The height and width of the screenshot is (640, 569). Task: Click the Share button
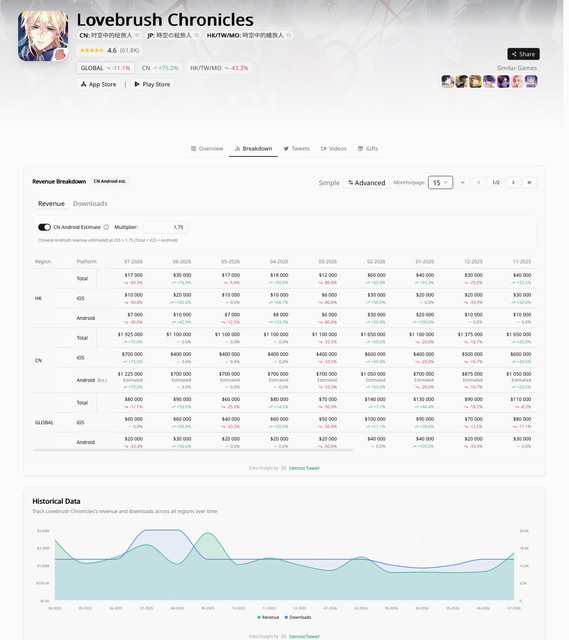click(x=523, y=54)
